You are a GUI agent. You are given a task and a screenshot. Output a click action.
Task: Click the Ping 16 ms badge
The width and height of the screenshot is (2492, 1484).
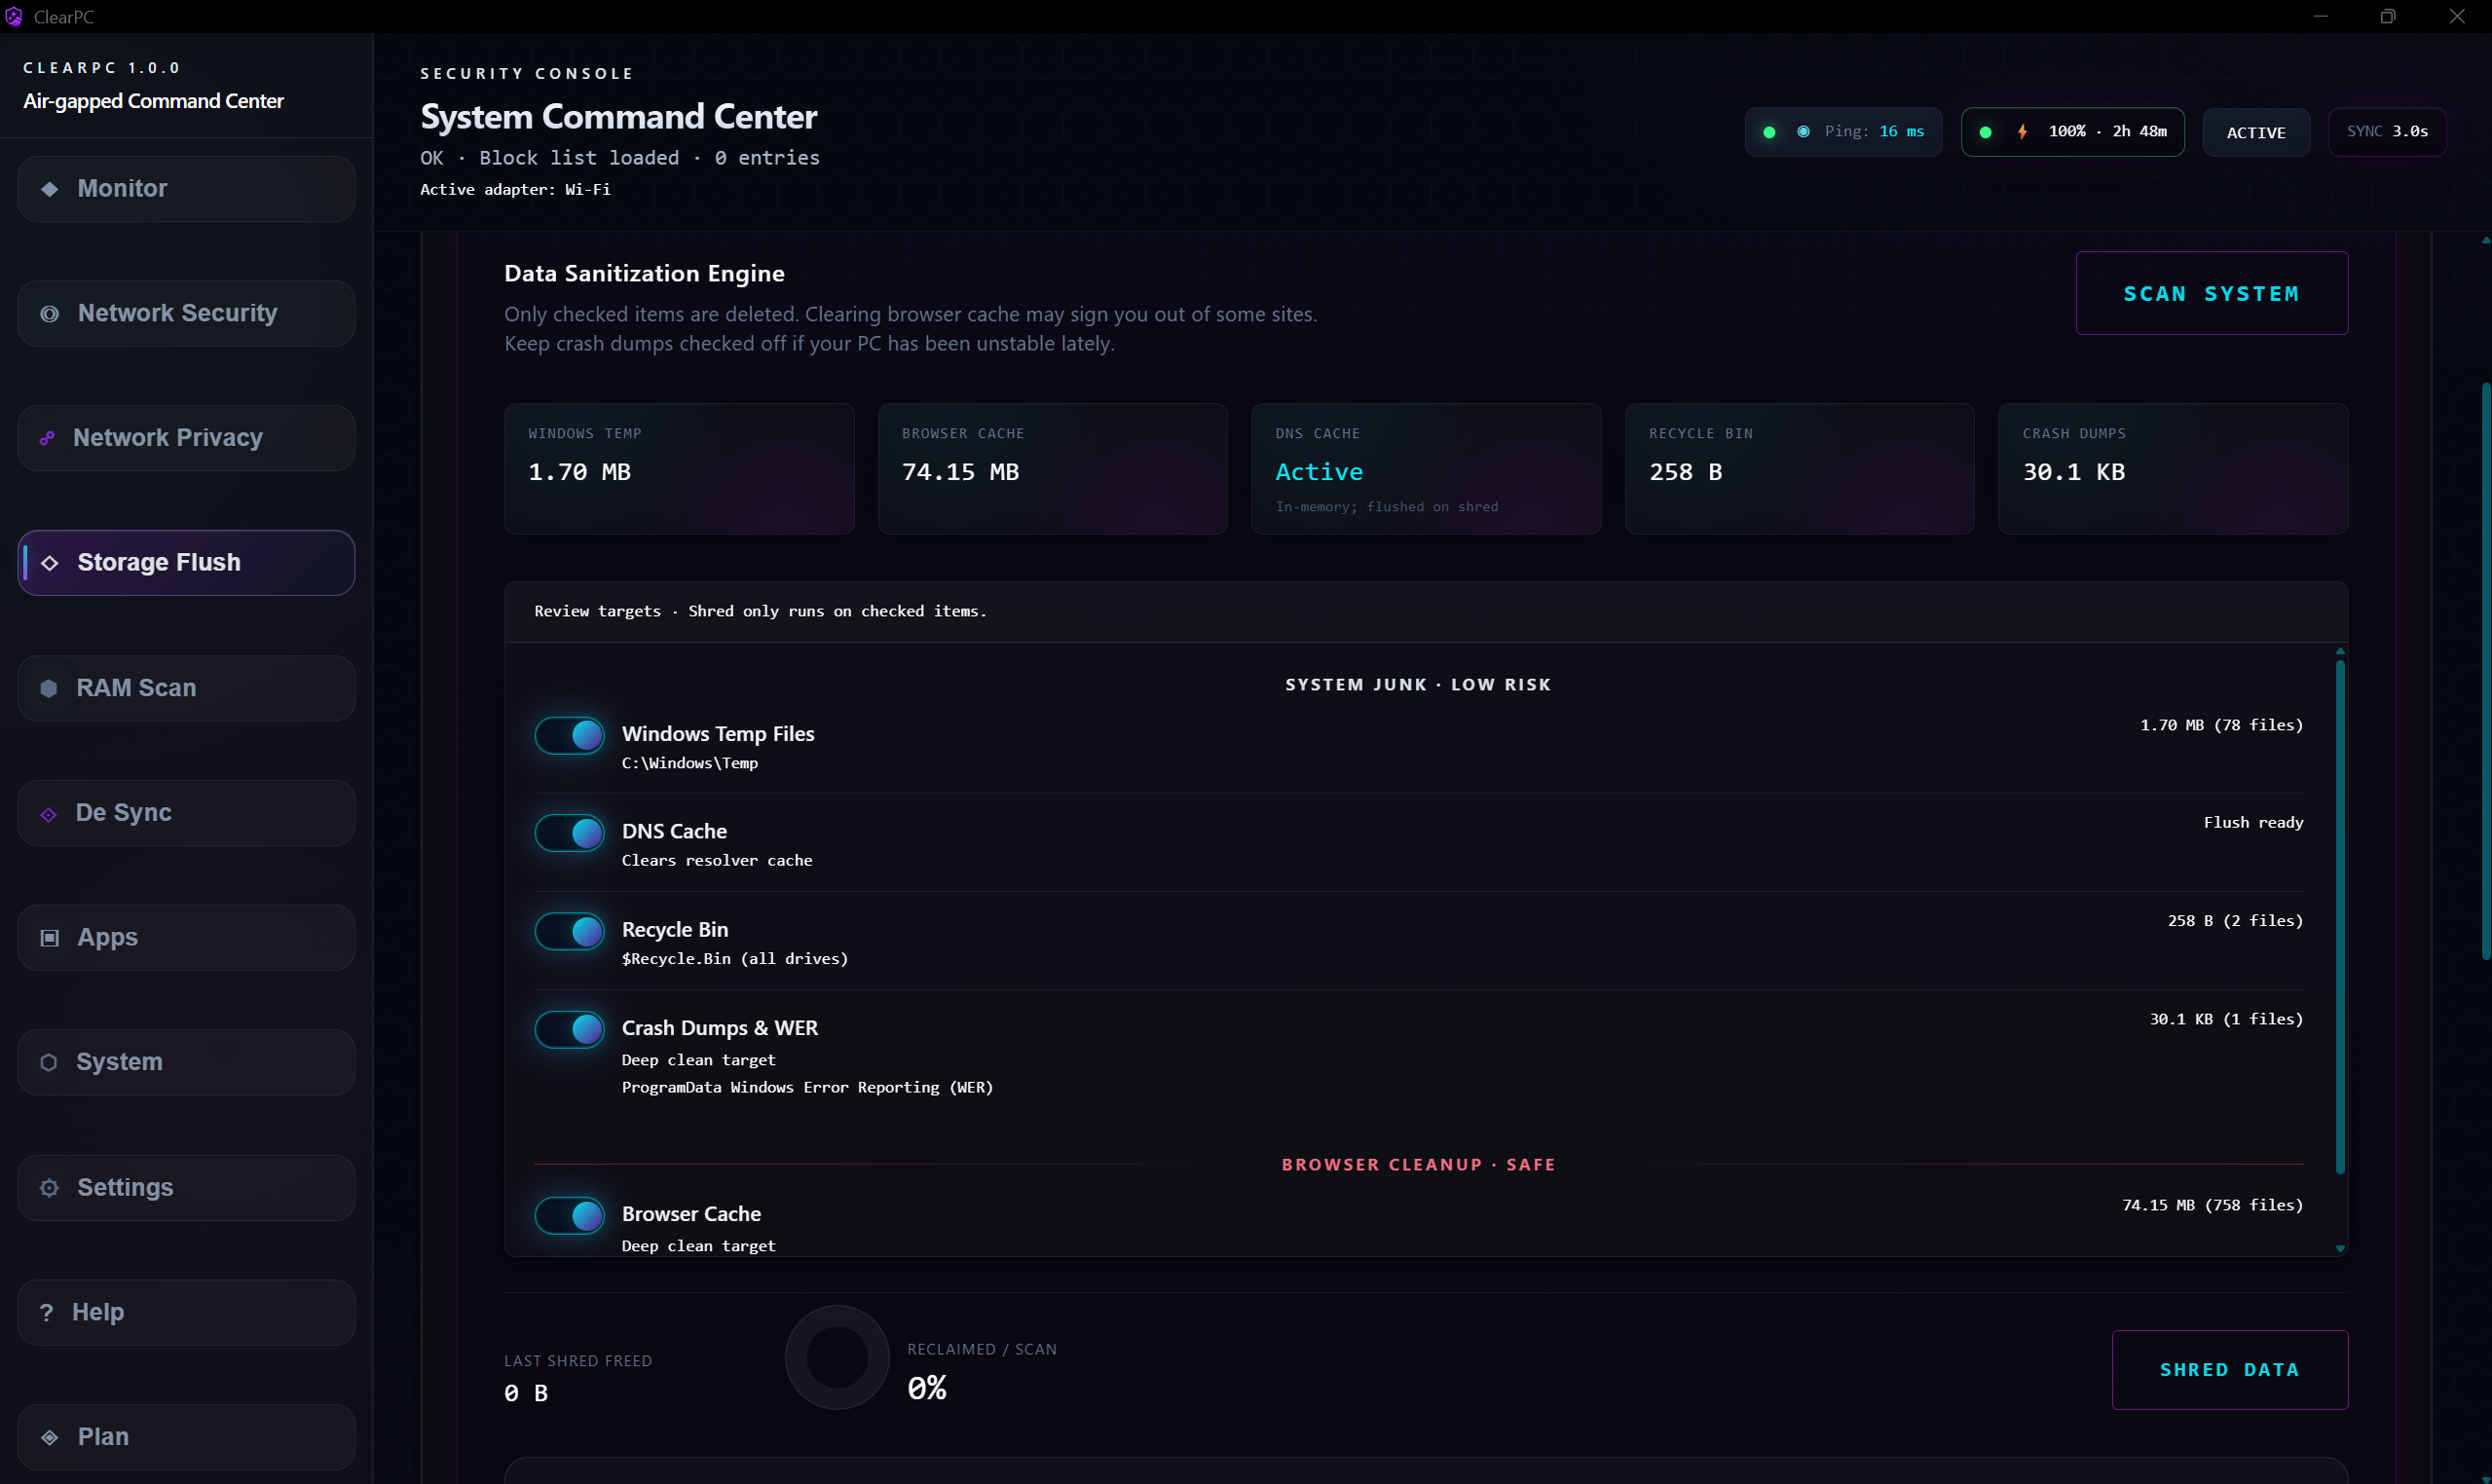pos(1843,132)
